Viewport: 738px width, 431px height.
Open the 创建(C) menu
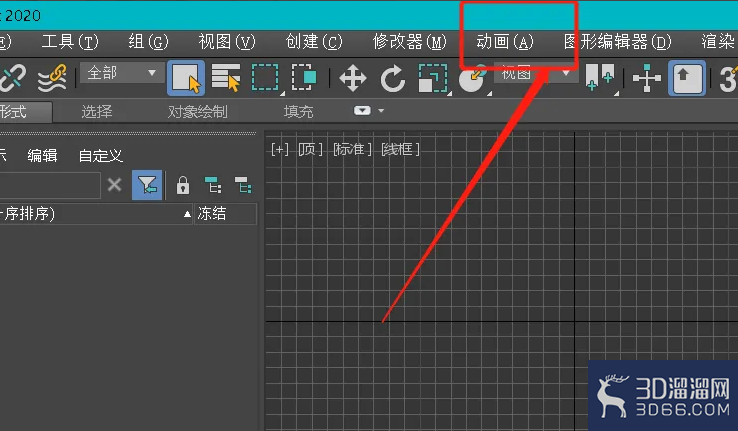tap(314, 42)
